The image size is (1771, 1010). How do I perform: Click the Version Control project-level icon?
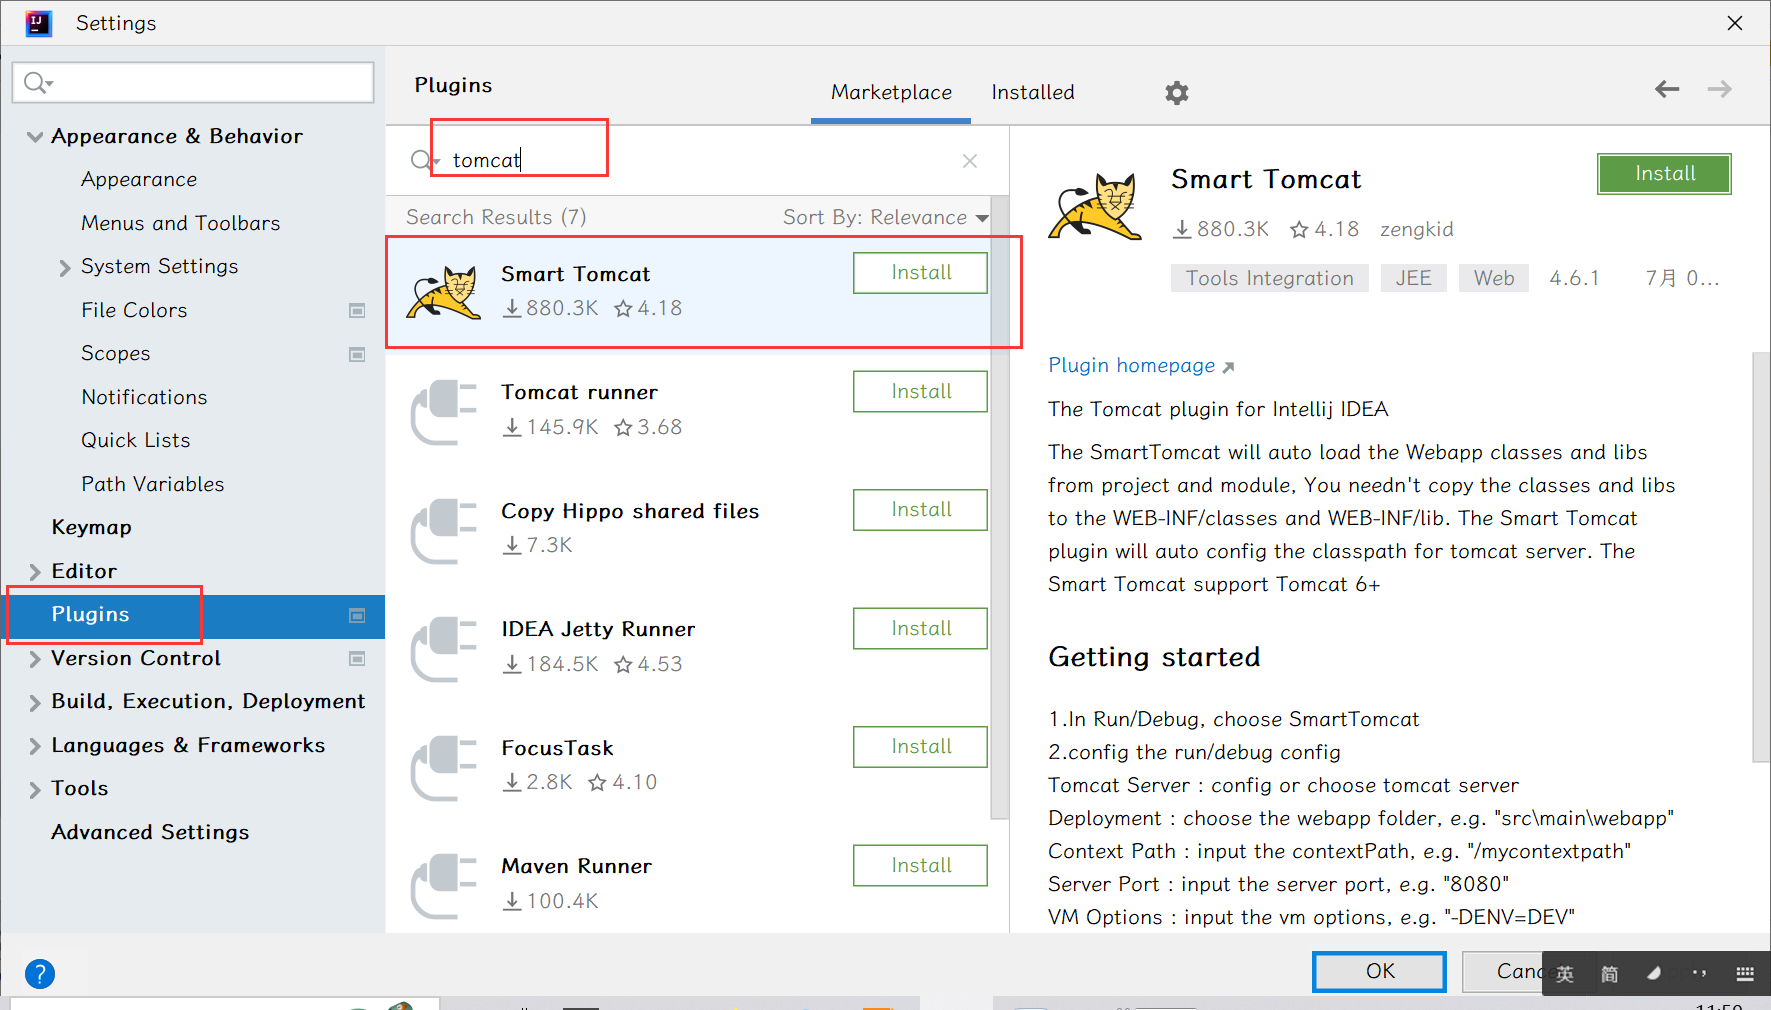(x=357, y=659)
